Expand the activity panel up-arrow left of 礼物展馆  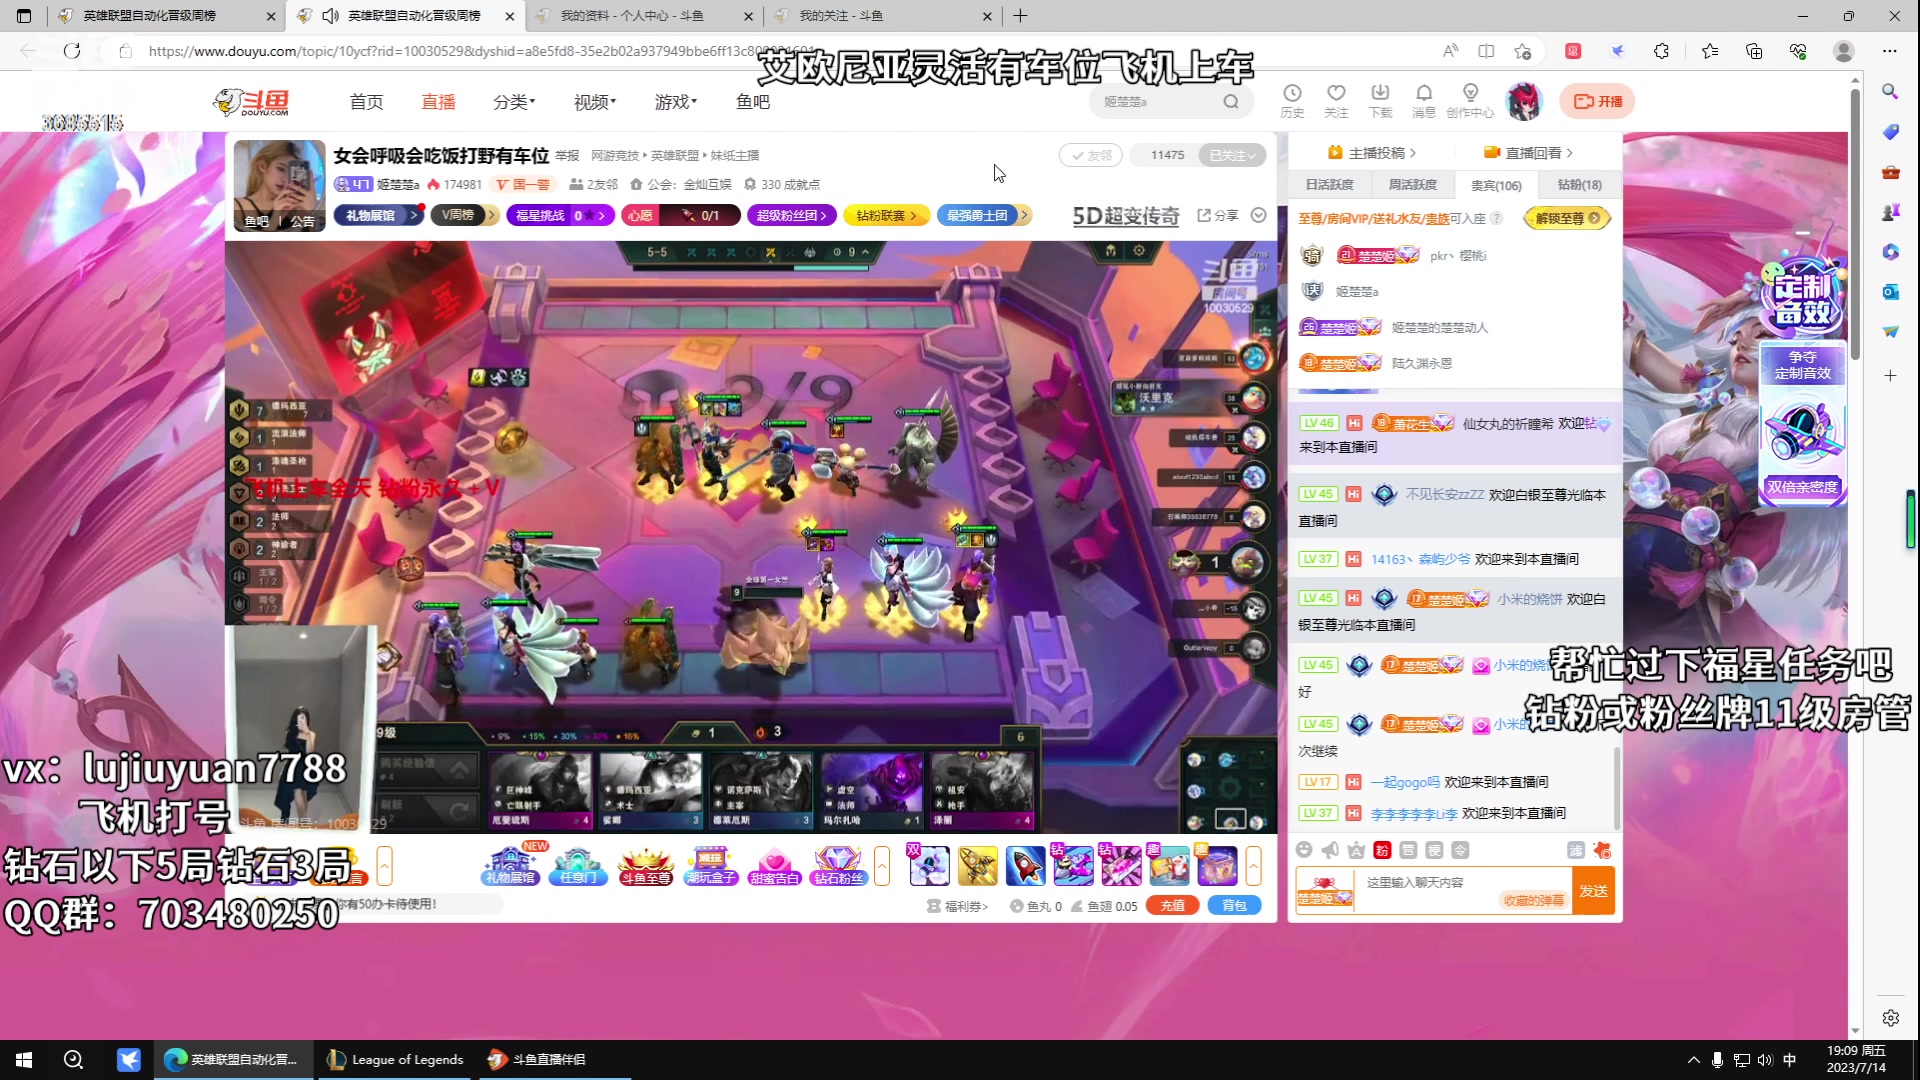click(384, 865)
